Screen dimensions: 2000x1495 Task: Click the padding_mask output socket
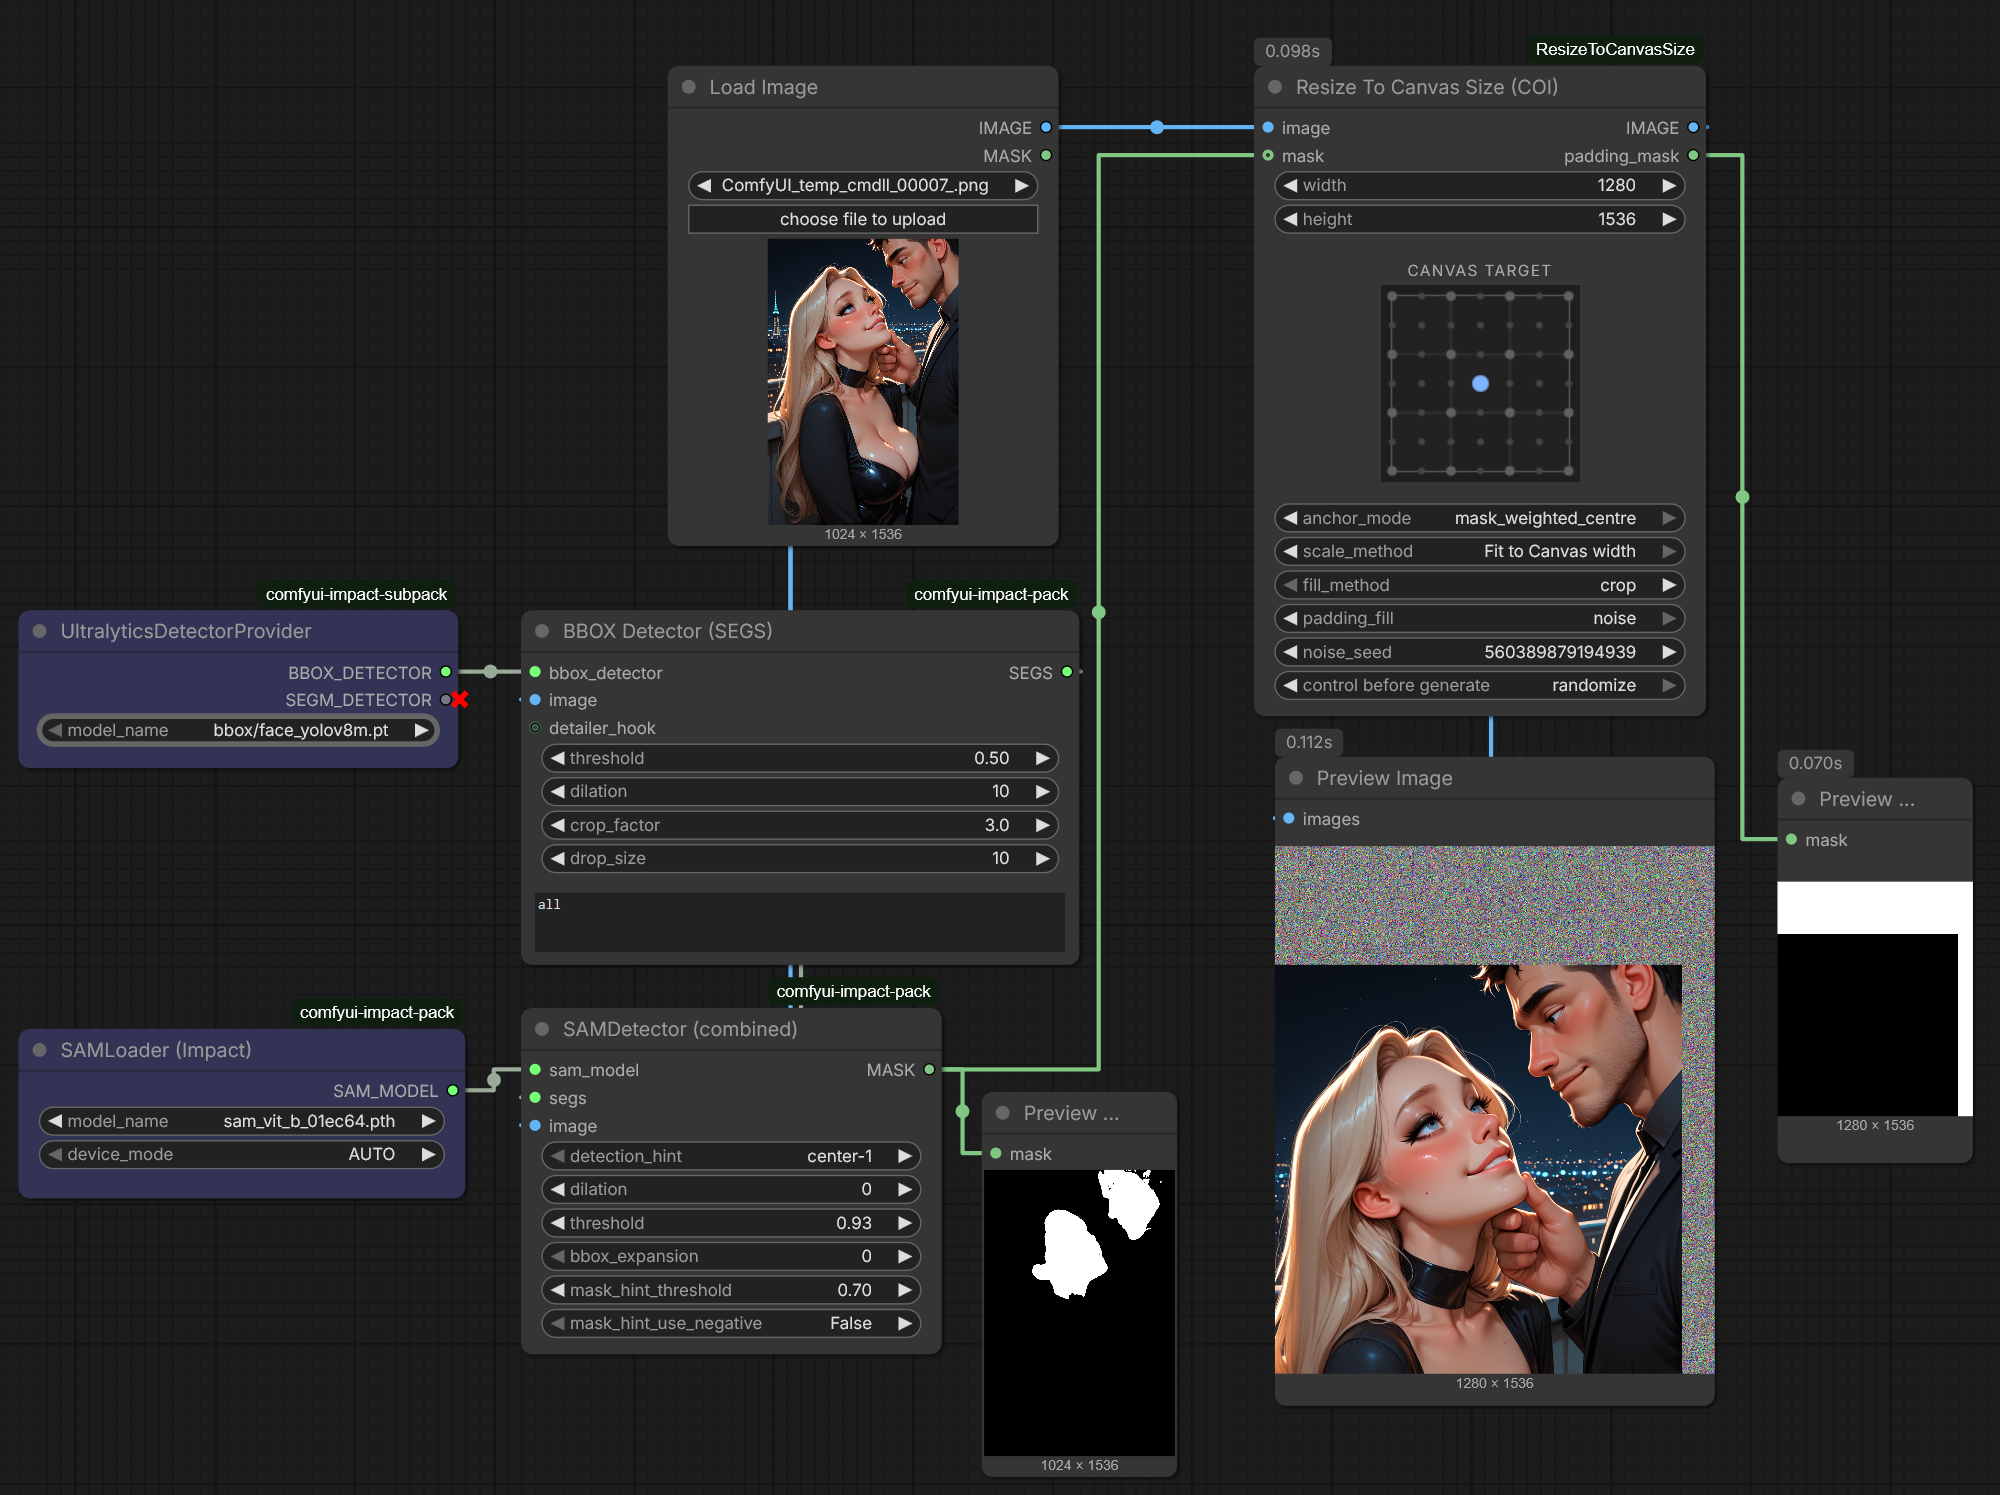point(1693,155)
